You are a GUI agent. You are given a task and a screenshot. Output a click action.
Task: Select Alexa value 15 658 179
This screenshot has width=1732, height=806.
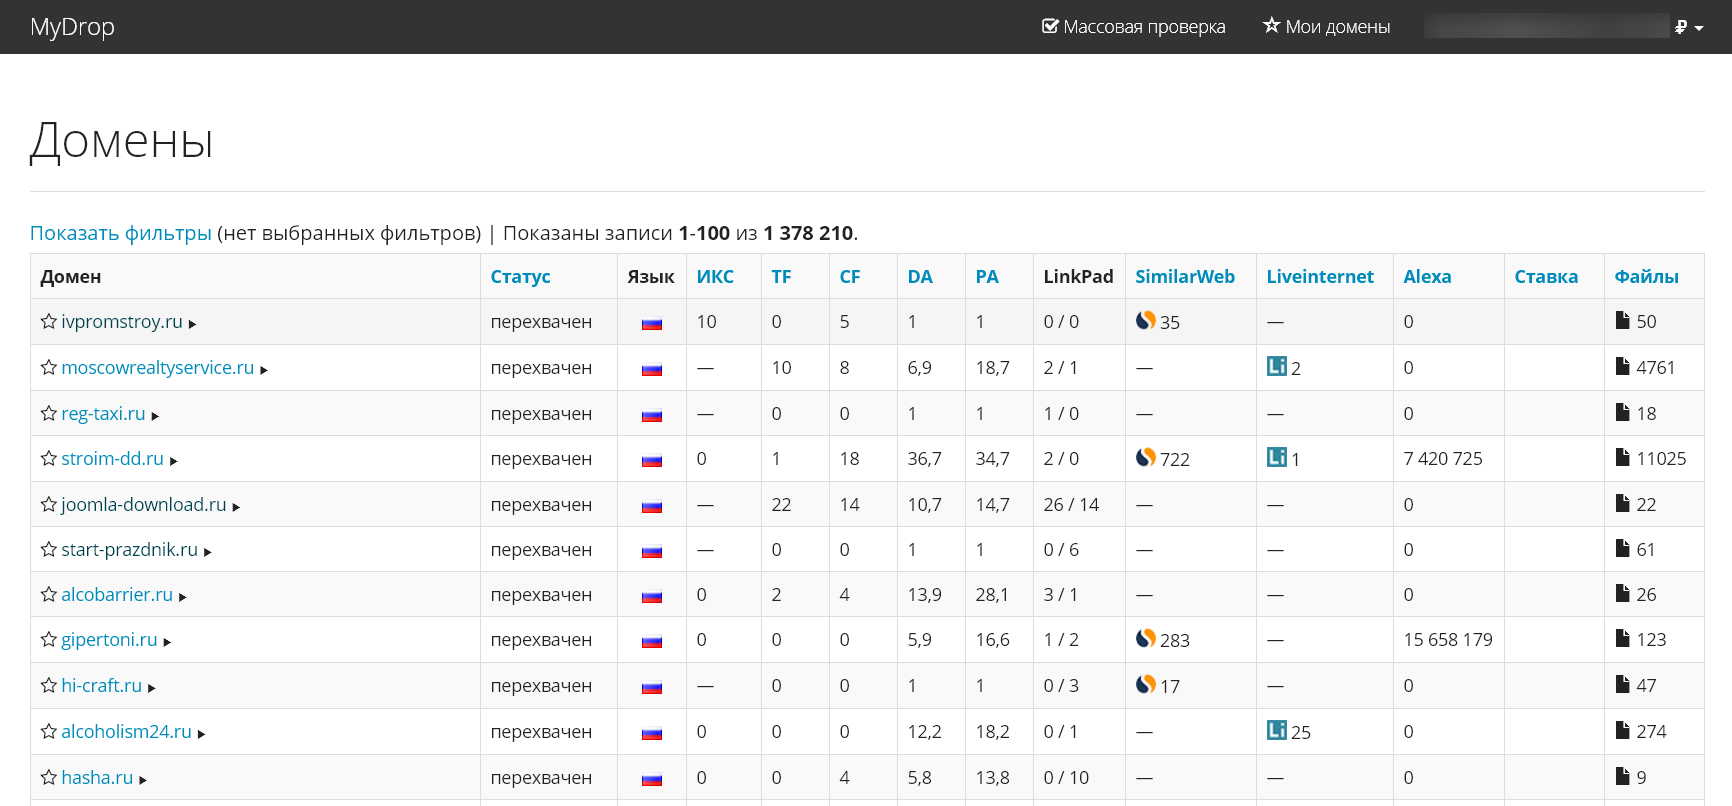1448,639
